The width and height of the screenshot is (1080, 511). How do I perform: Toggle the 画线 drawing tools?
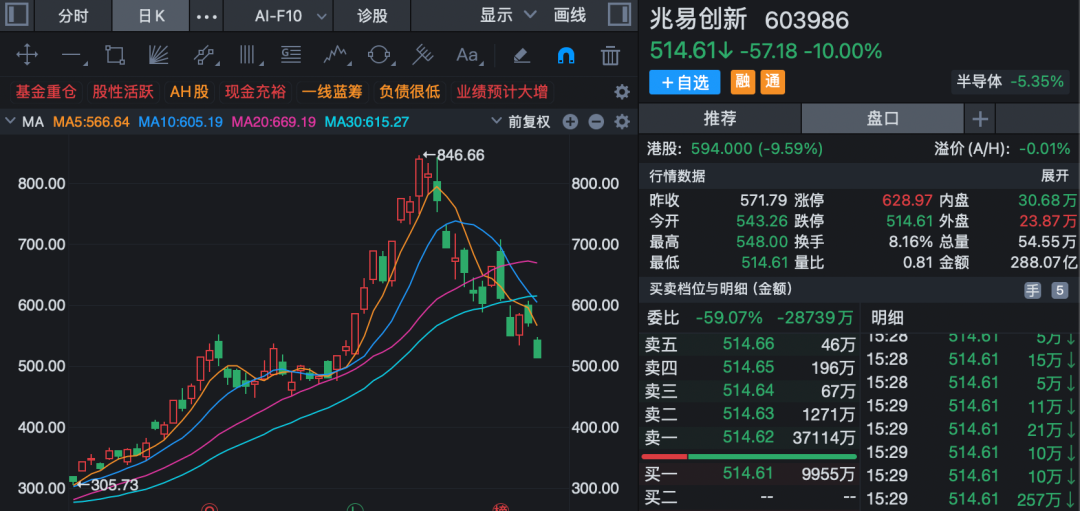pos(570,15)
